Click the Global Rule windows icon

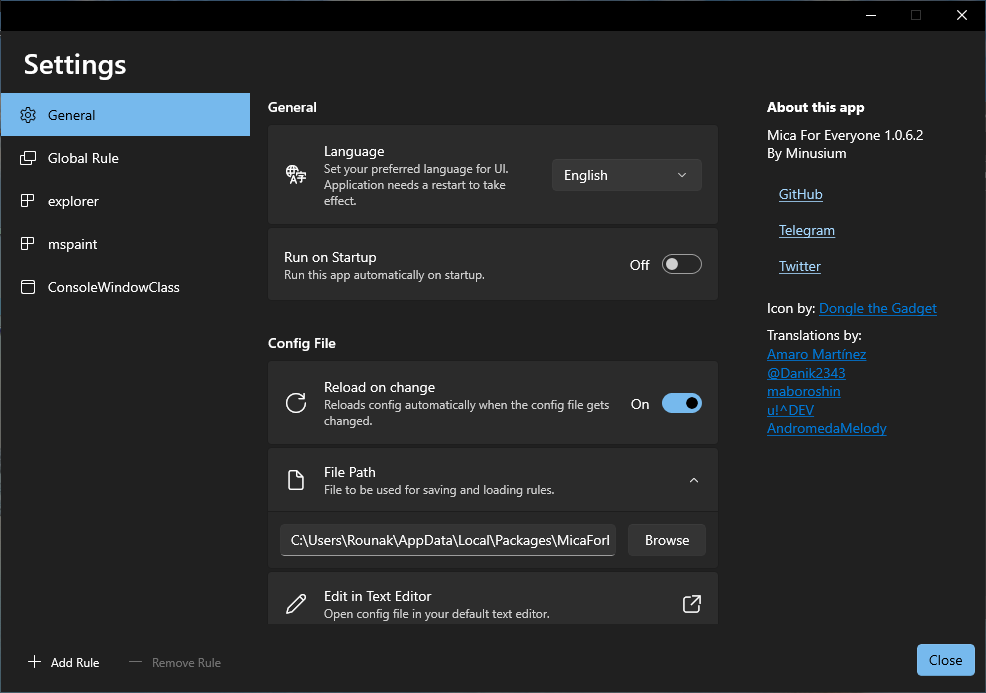28,158
